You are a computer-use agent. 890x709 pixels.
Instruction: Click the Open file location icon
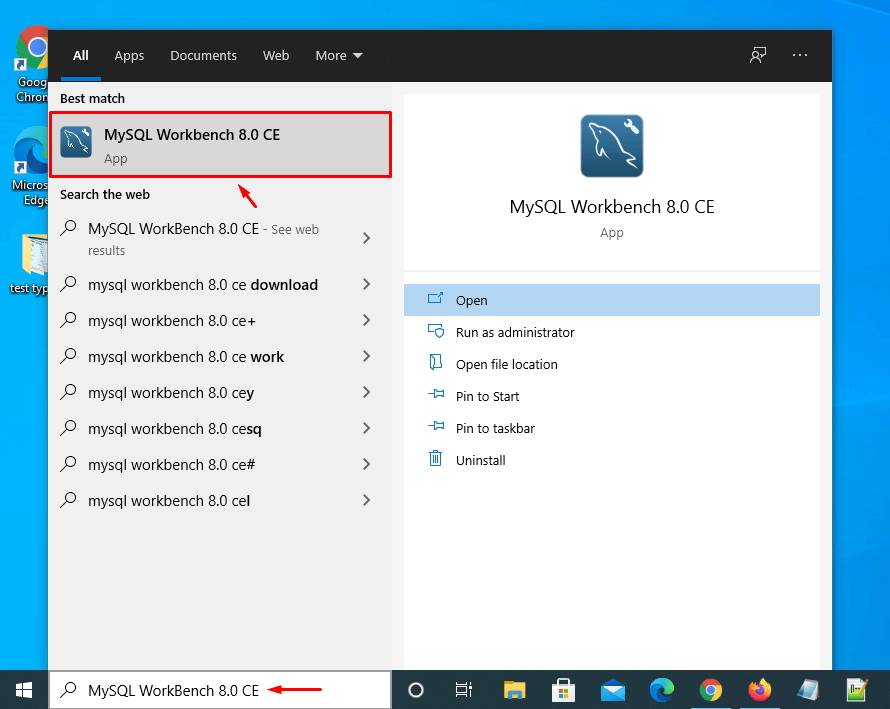click(x=435, y=363)
